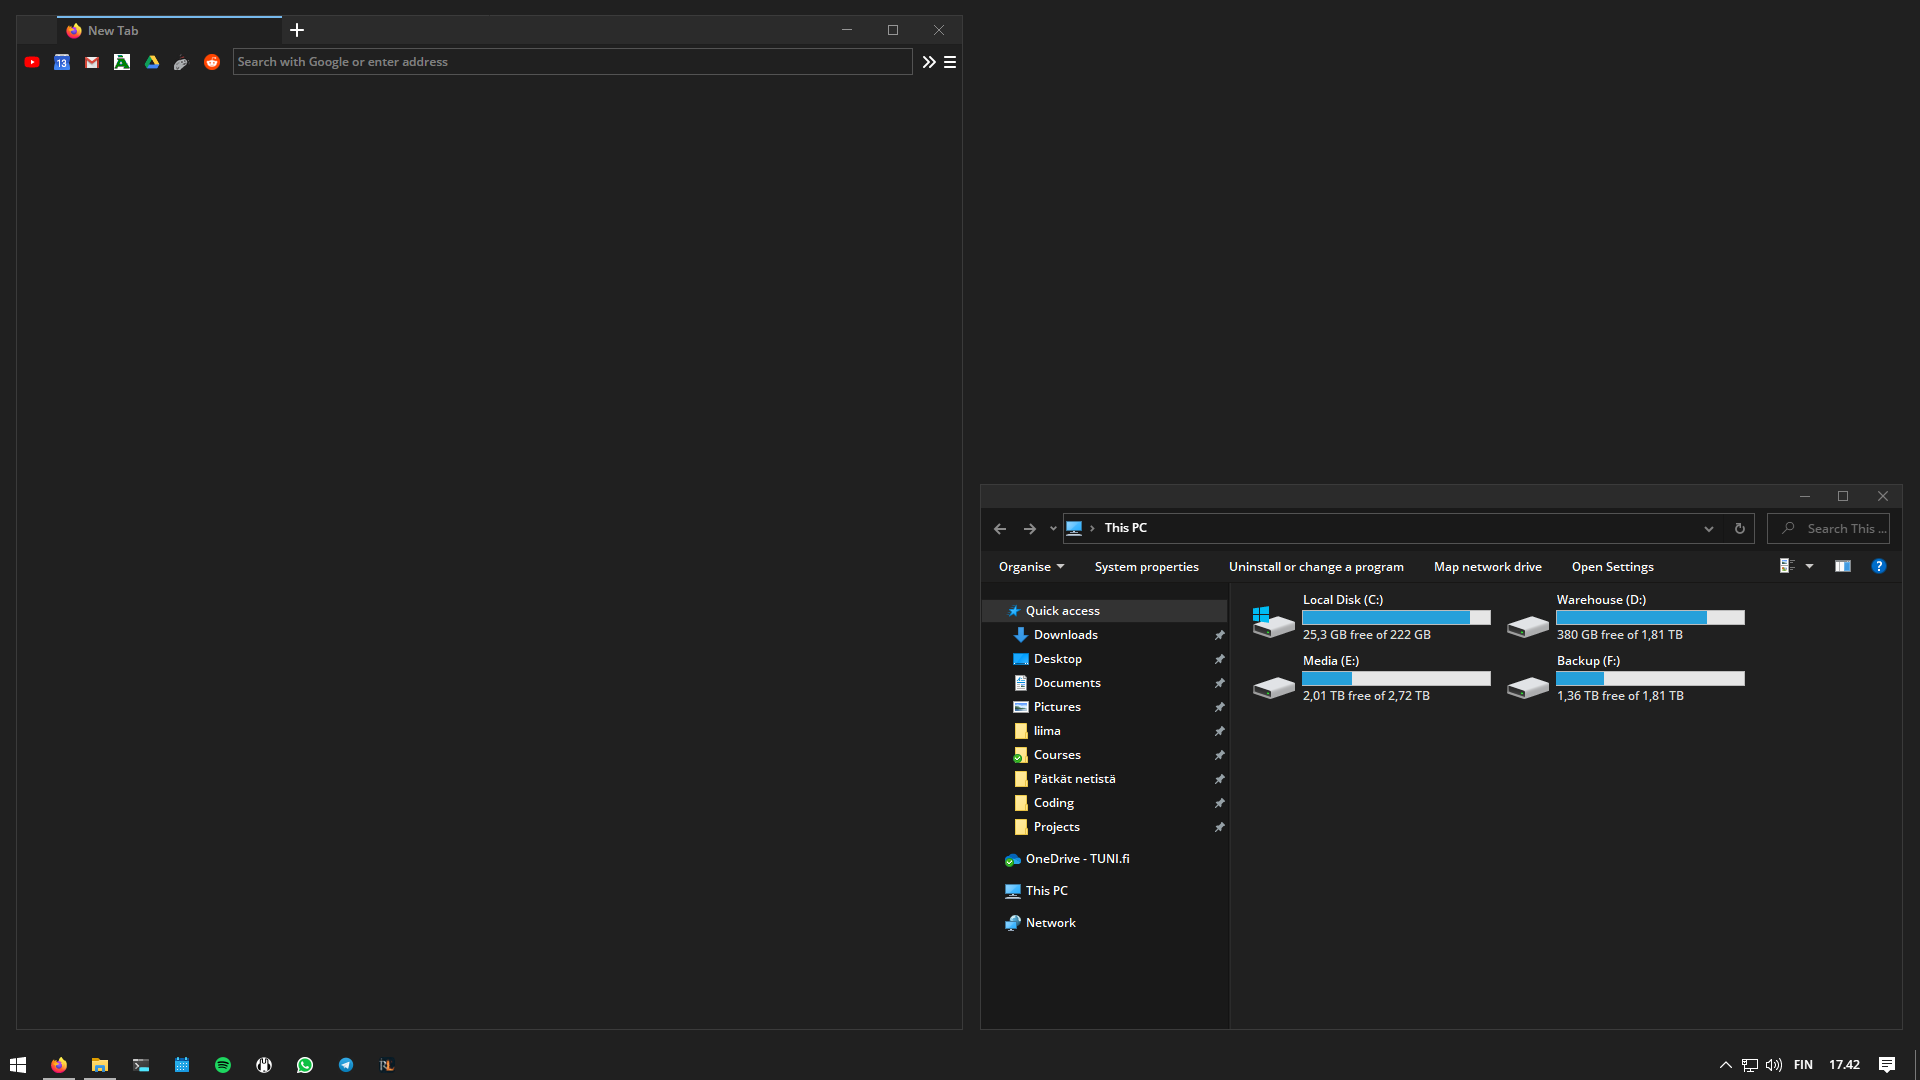The image size is (1920, 1080).
Task: Open Explorer help icon
Action: [x=1879, y=566]
